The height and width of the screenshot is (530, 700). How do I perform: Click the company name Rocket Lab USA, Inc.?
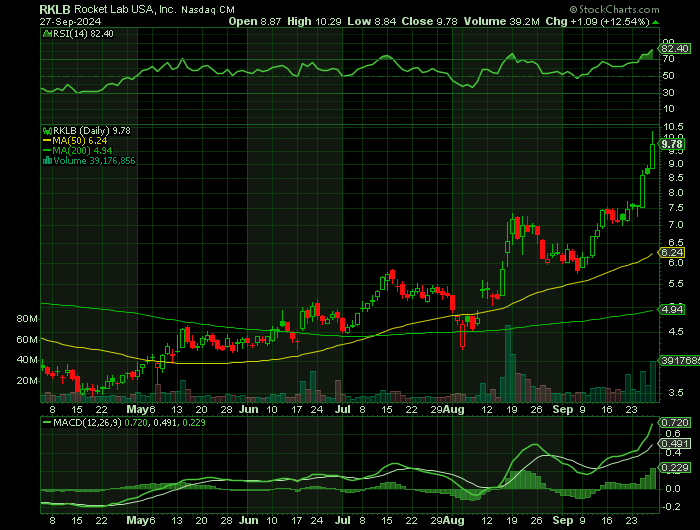pos(125,9)
